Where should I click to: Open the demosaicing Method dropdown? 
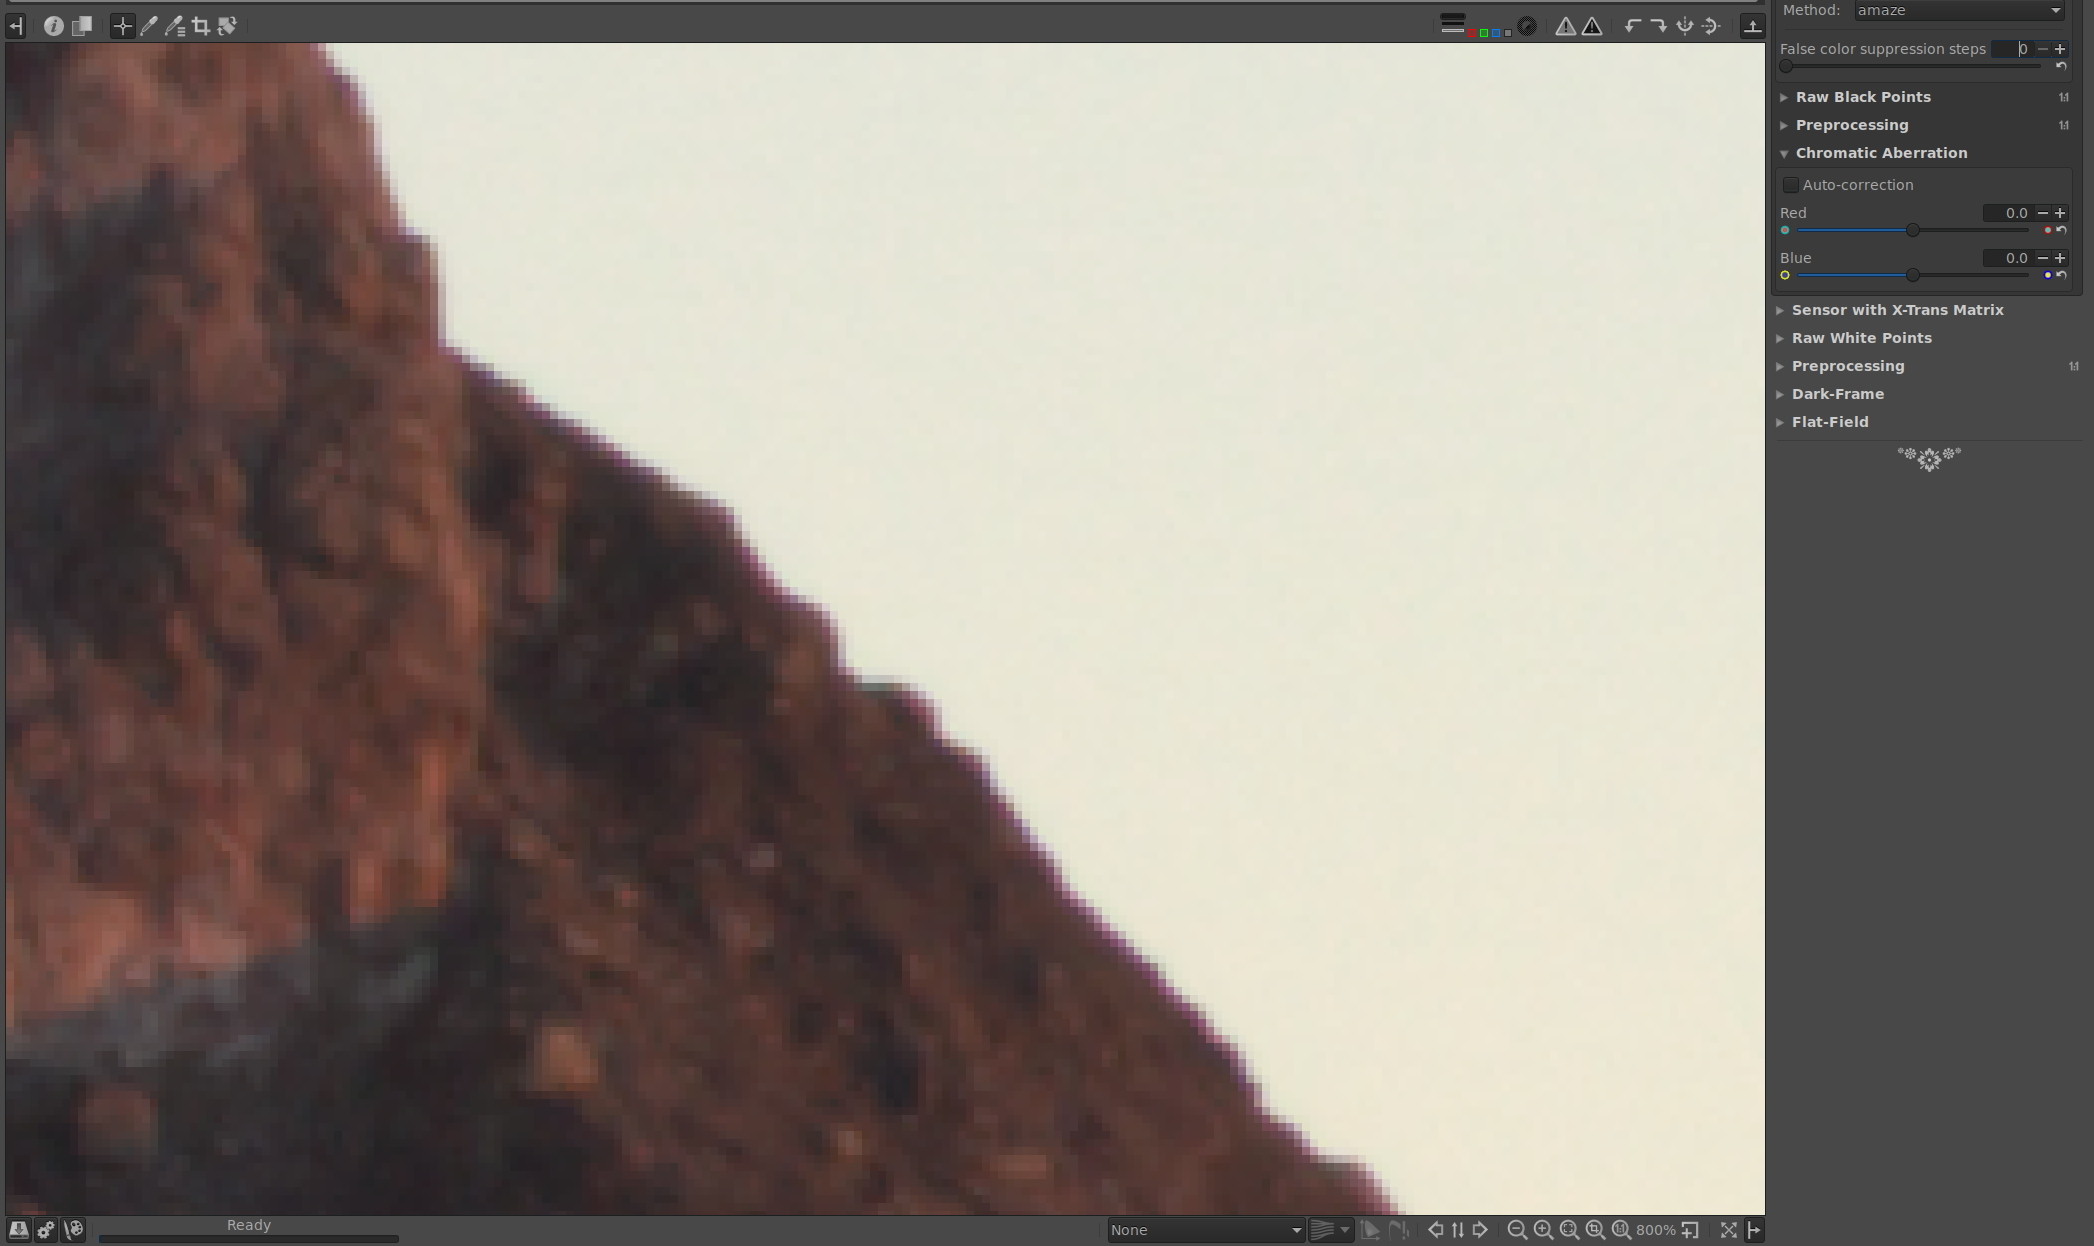pos(1959,10)
